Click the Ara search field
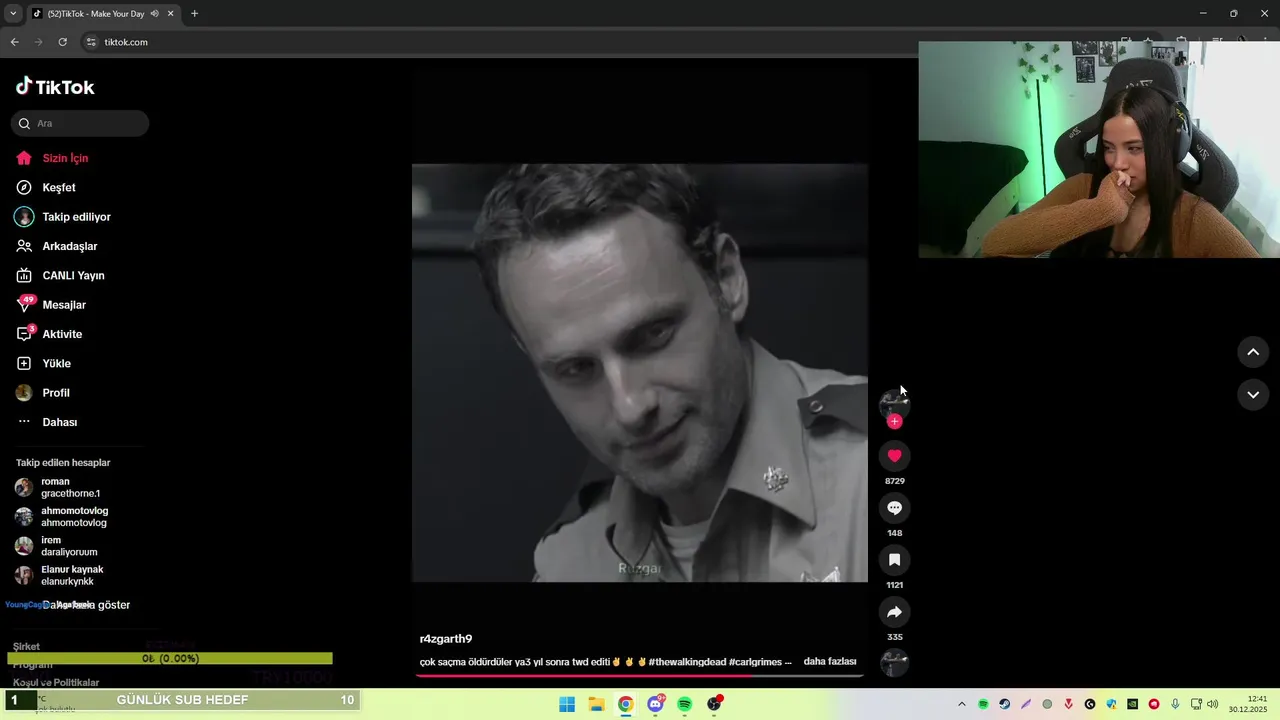1280x720 pixels. [80, 124]
